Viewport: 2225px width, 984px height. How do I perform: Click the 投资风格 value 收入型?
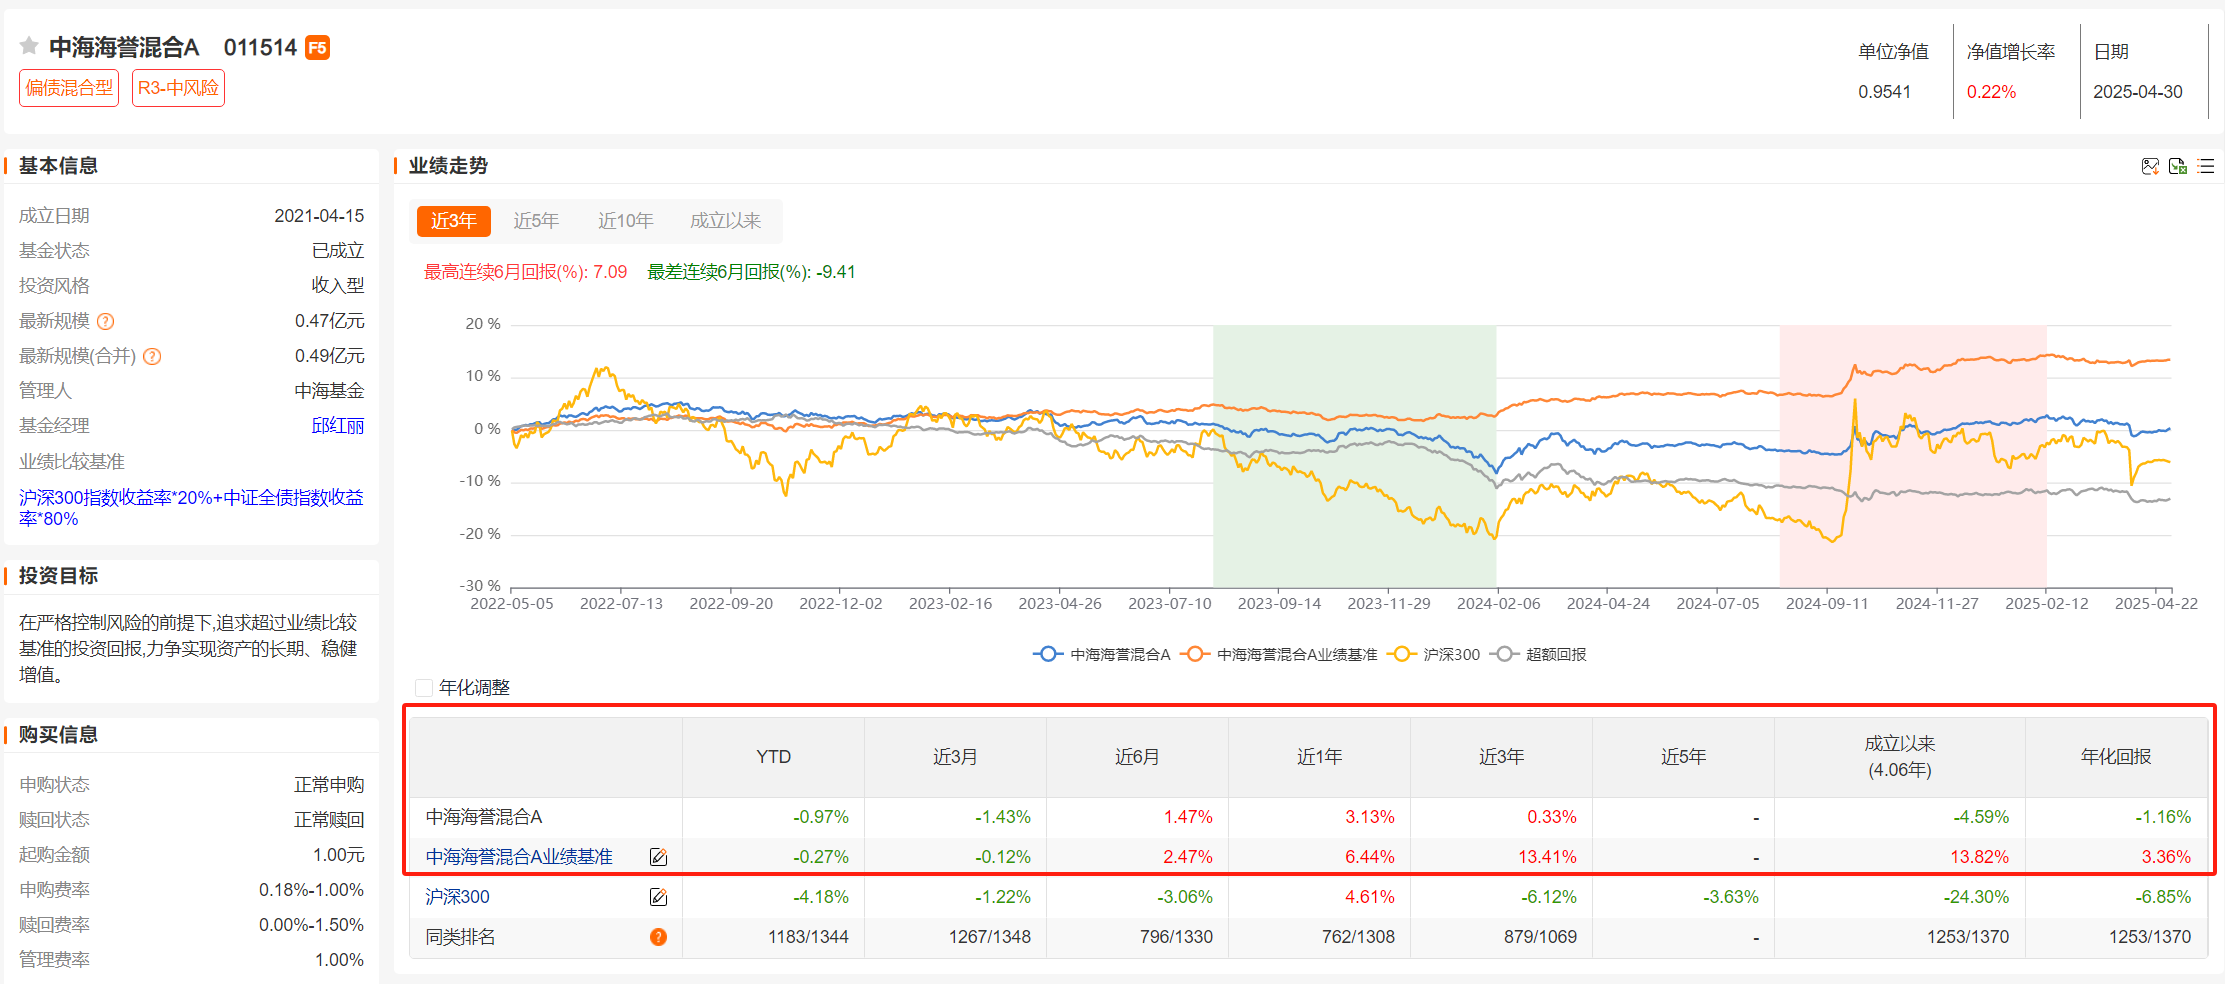pos(338,286)
